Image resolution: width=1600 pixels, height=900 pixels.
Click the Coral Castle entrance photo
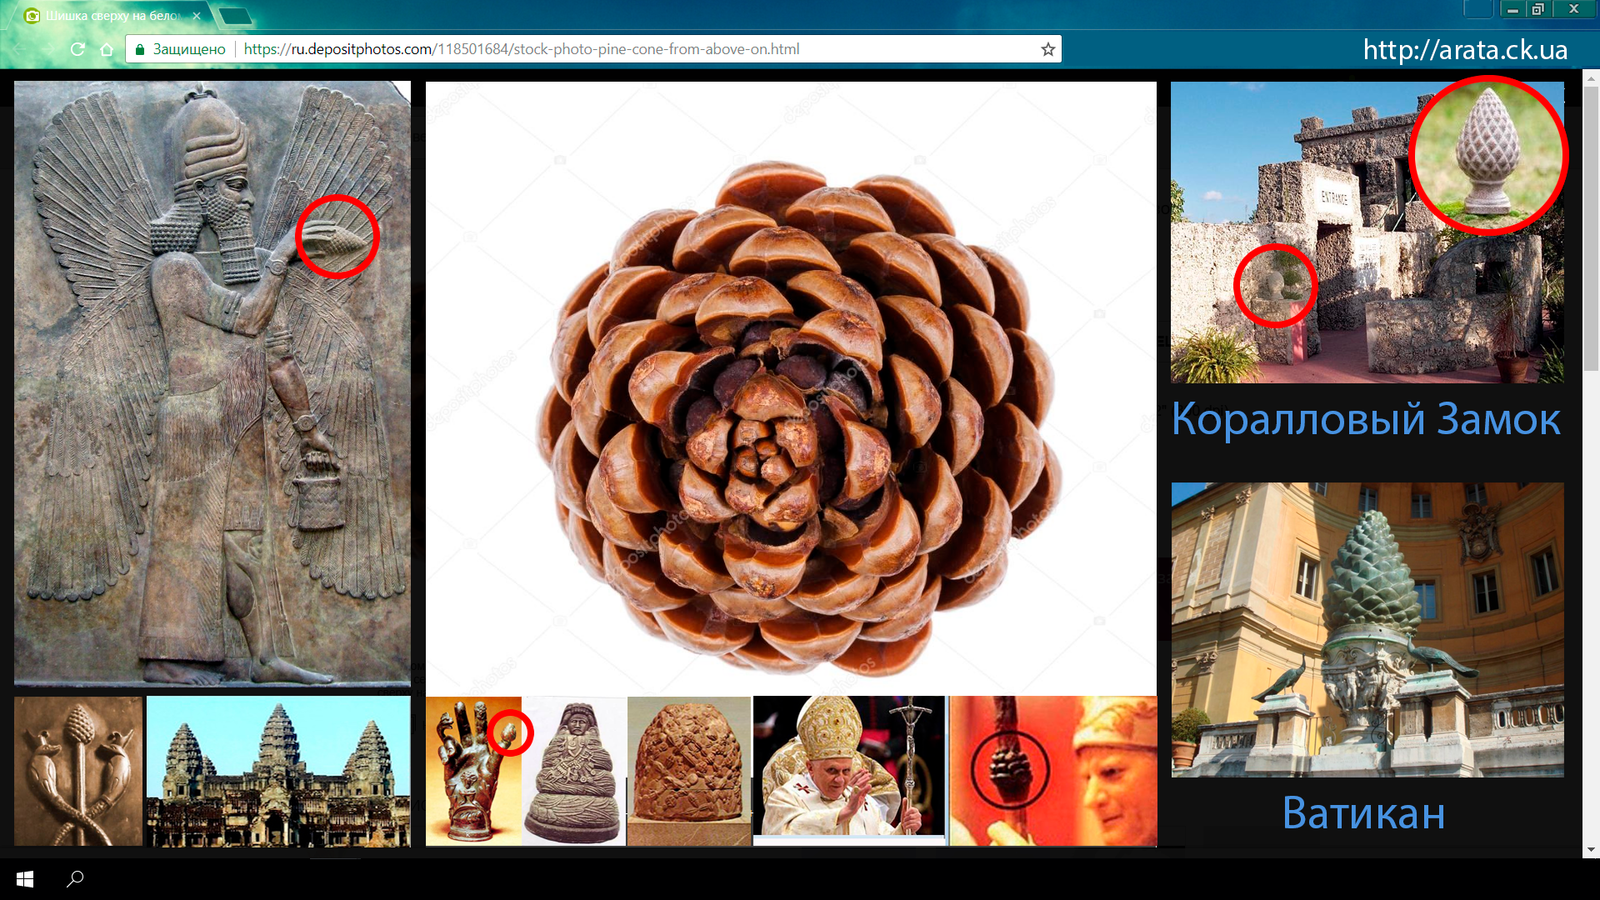[1367, 232]
